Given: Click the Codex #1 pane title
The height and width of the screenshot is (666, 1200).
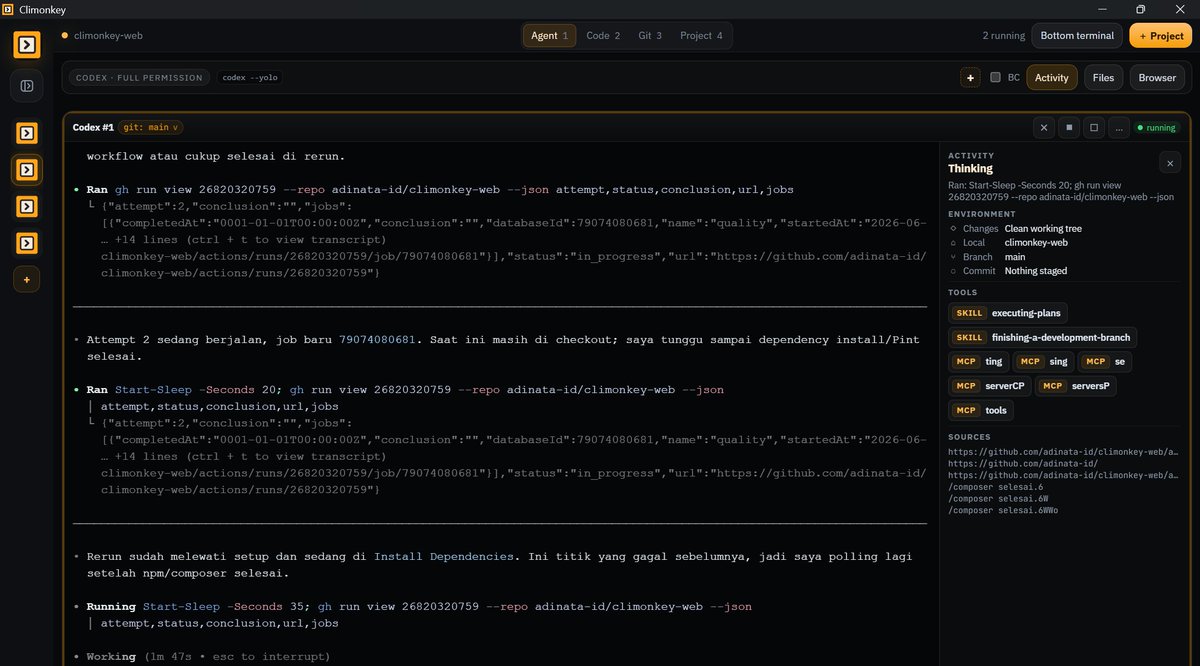Looking at the screenshot, I should [93, 128].
